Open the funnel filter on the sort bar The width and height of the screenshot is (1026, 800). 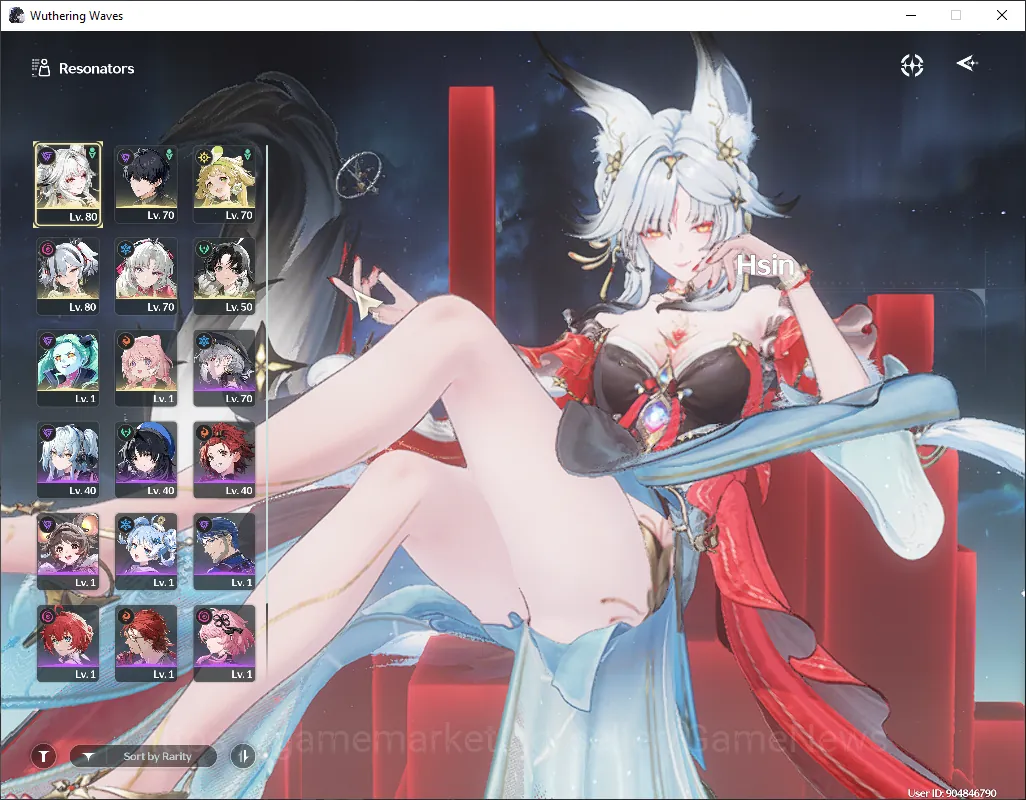(88, 756)
